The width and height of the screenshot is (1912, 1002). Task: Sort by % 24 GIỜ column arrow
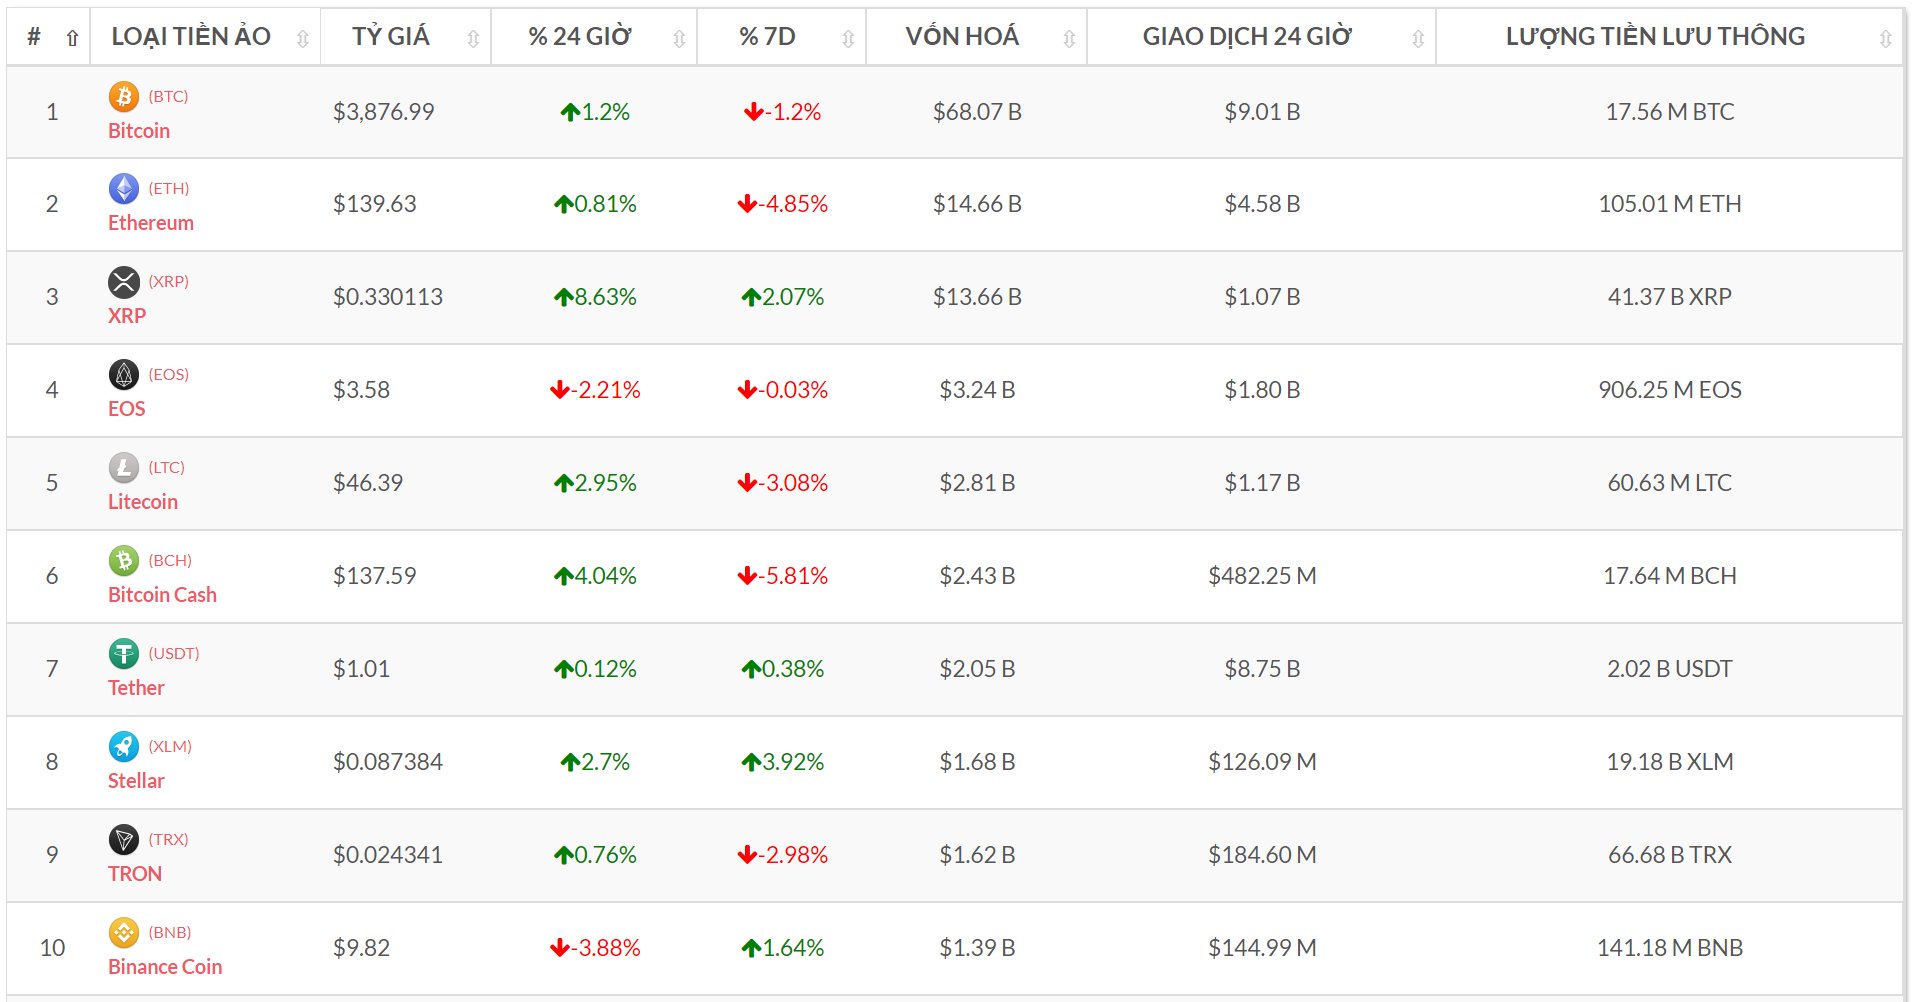[679, 38]
